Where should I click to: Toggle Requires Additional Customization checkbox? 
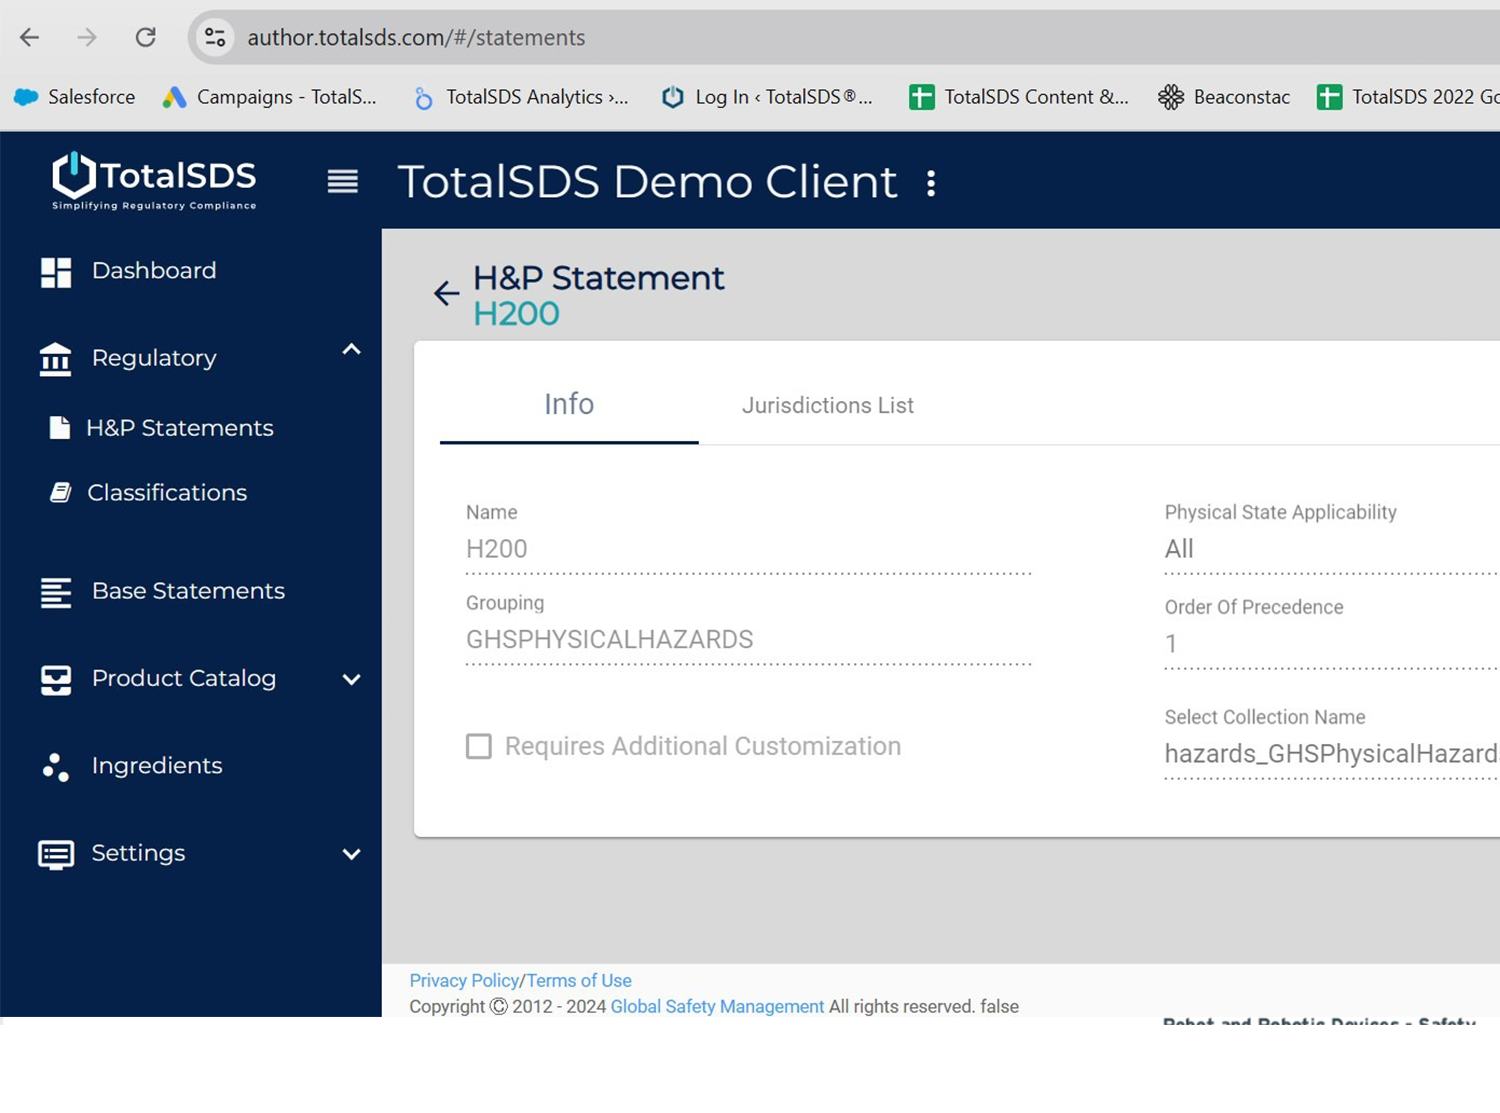(x=479, y=747)
